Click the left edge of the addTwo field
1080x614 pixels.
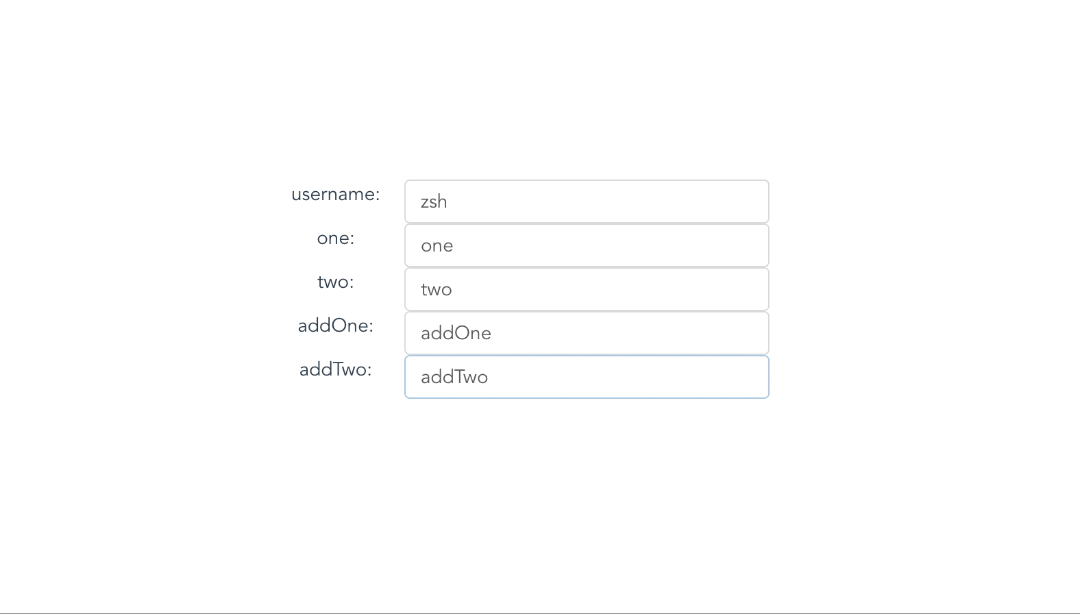pos(406,377)
